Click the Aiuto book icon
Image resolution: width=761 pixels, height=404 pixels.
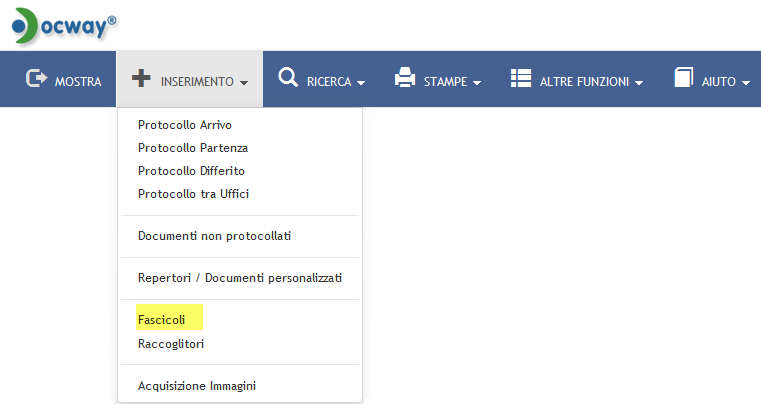pos(684,78)
